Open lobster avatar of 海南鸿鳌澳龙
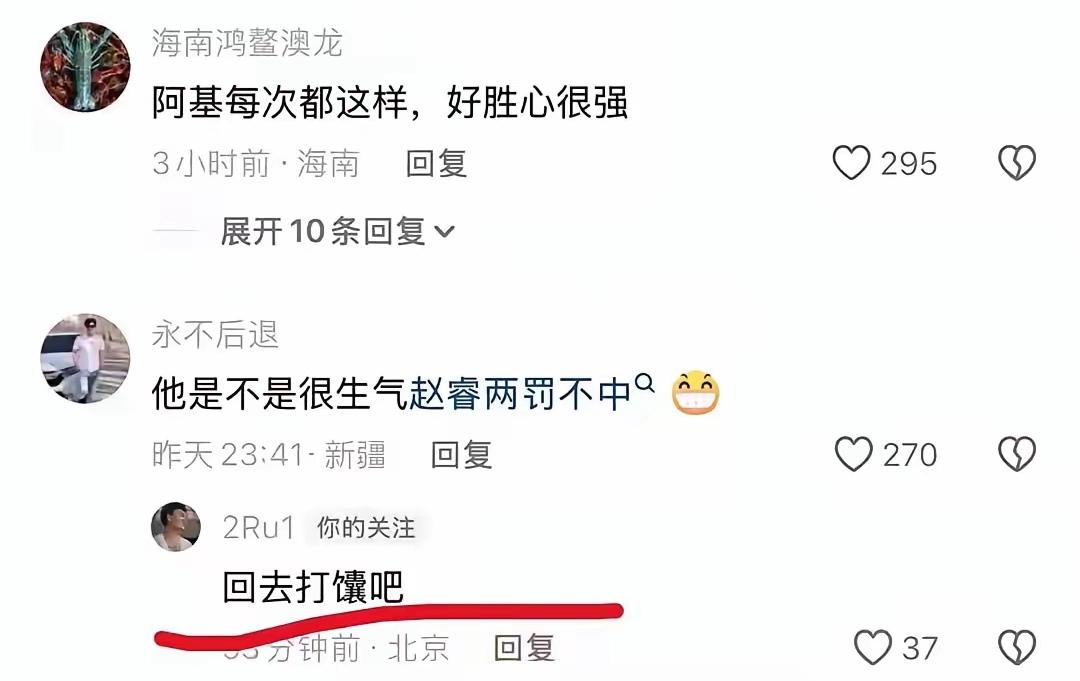 click(x=85, y=67)
